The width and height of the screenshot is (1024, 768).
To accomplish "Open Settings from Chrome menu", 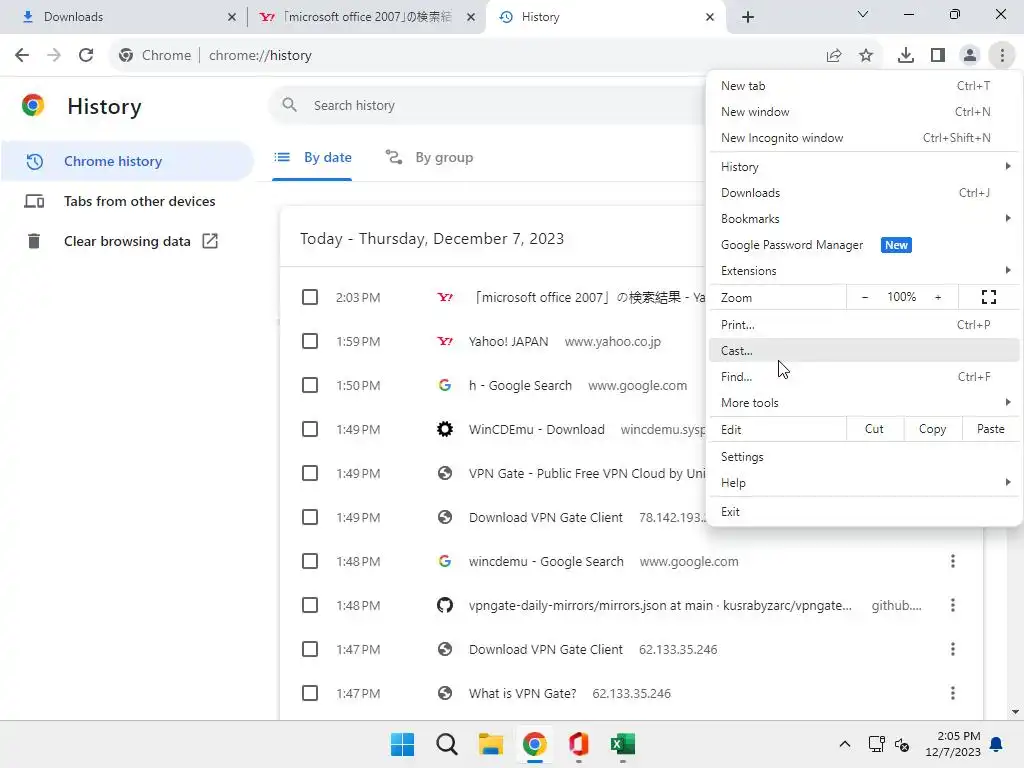I will [x=864, y=456].
